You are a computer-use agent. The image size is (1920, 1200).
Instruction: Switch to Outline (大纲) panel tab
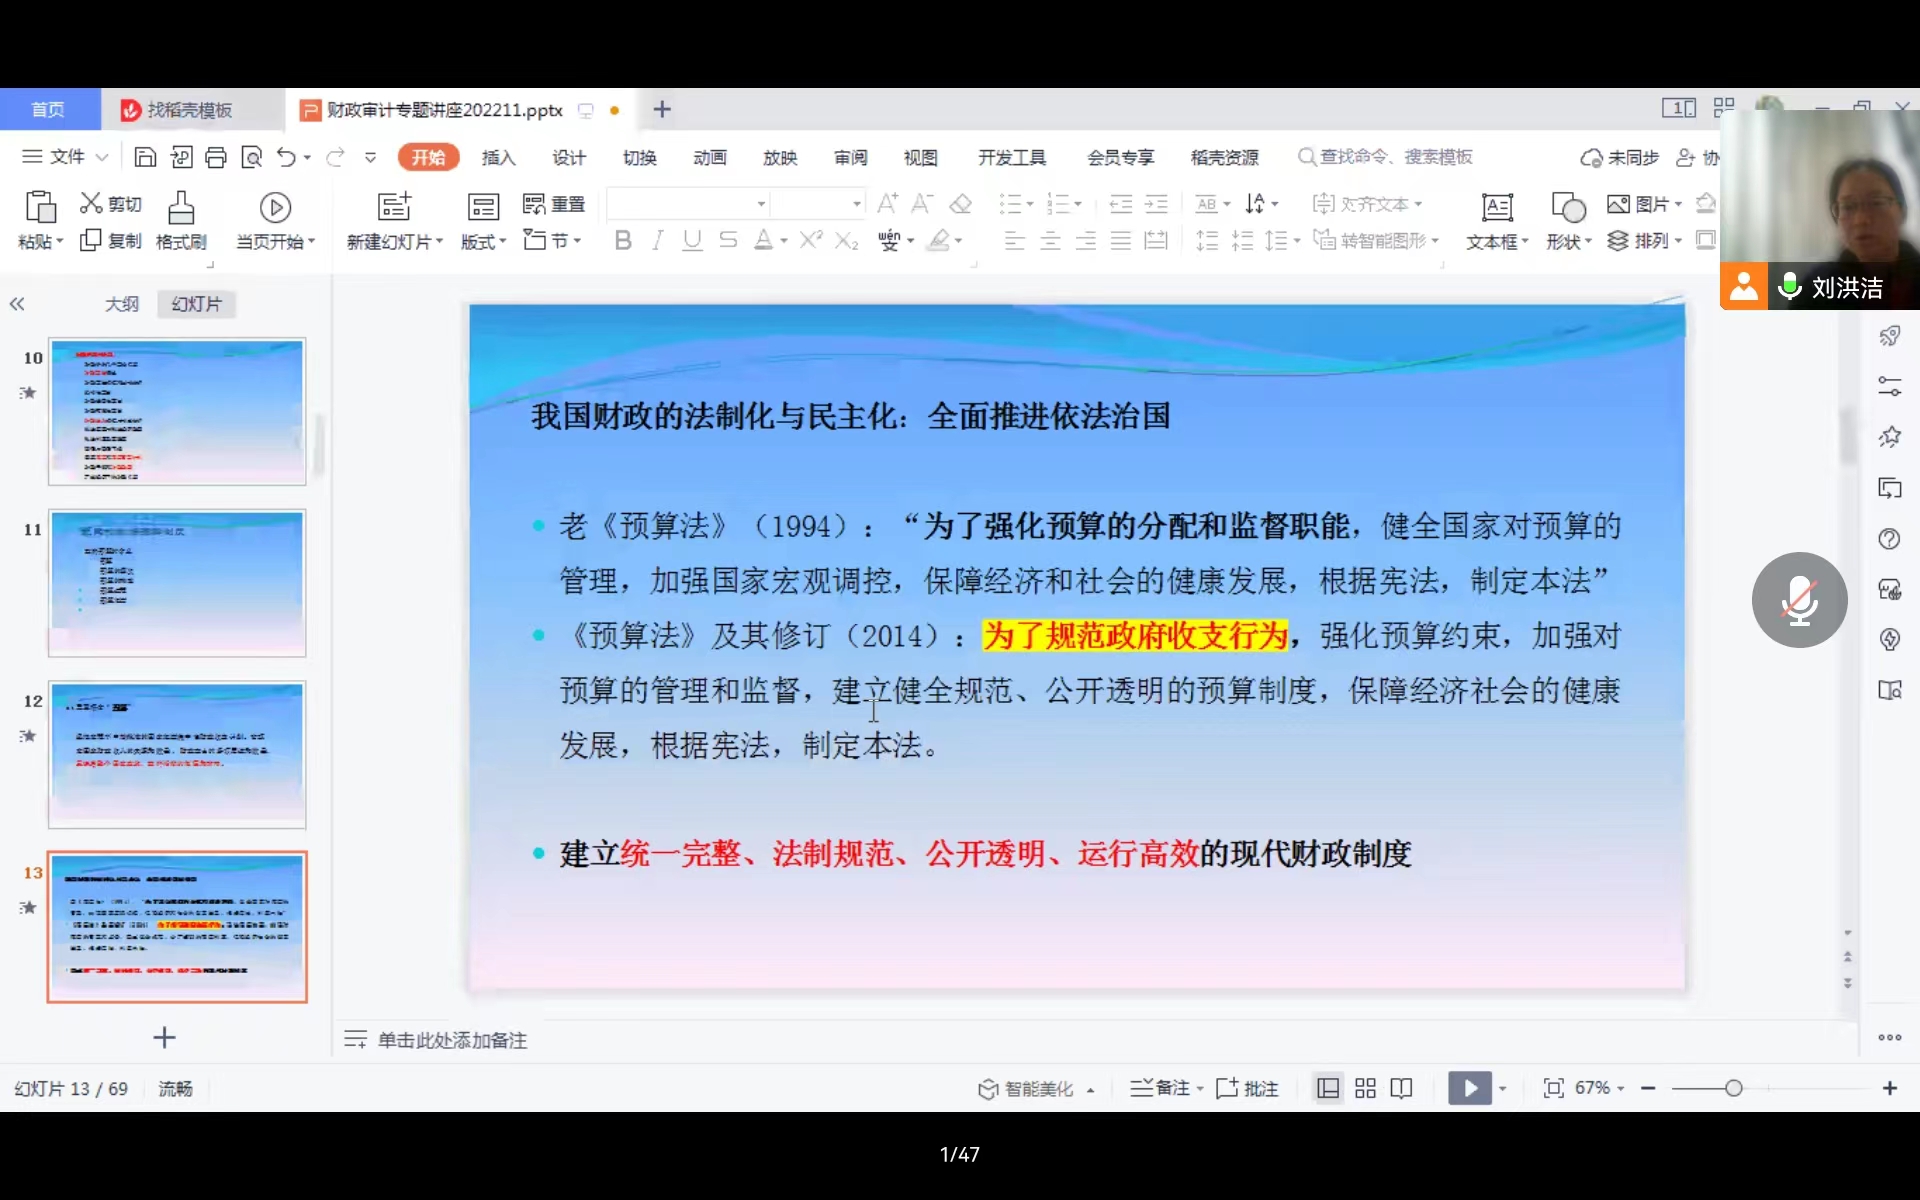click(122, 304)
